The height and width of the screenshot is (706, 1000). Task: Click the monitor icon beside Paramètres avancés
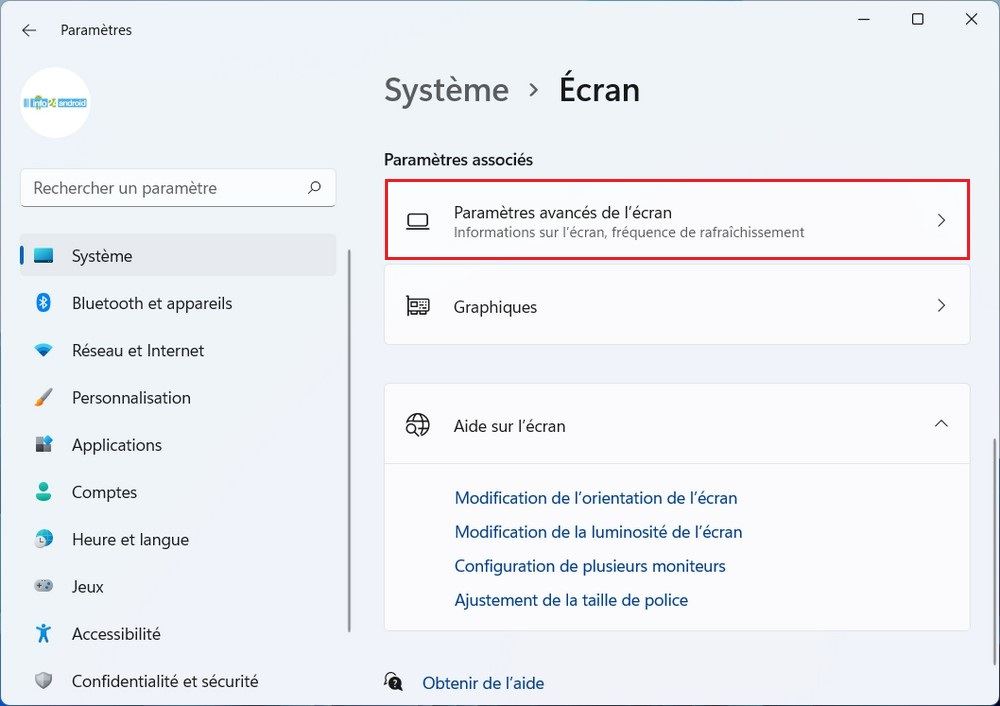[x=417, y=220]
